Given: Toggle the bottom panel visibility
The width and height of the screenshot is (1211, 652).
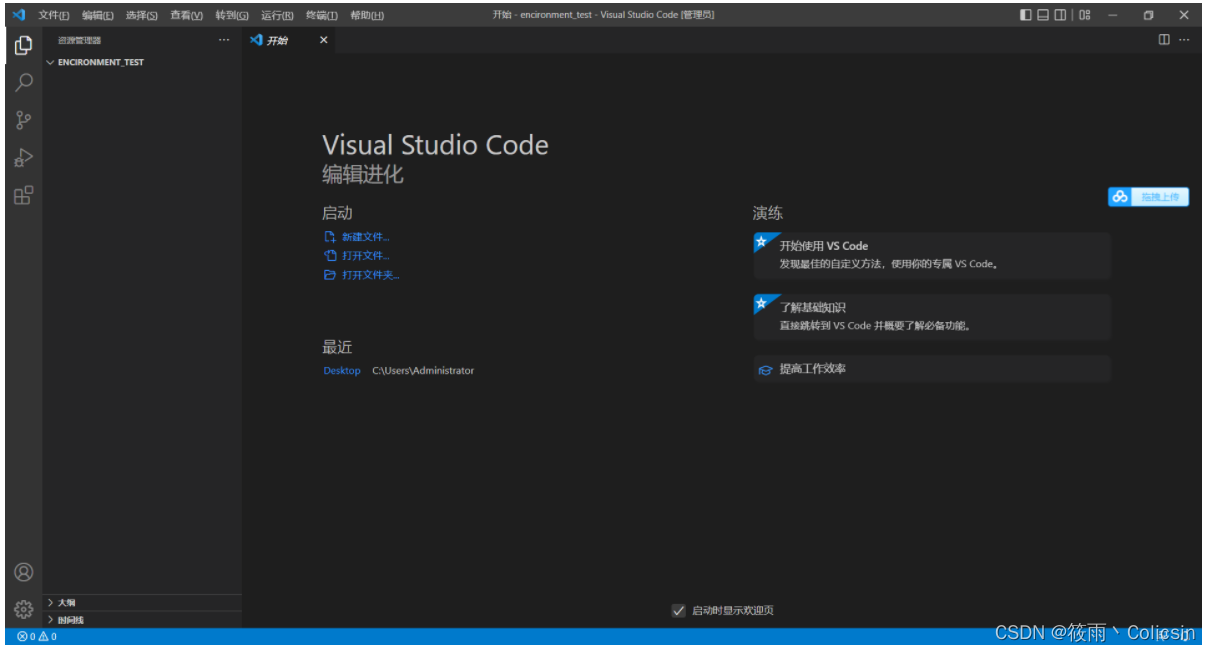Looking at the screenshot, I should (x=1043, y=15).
